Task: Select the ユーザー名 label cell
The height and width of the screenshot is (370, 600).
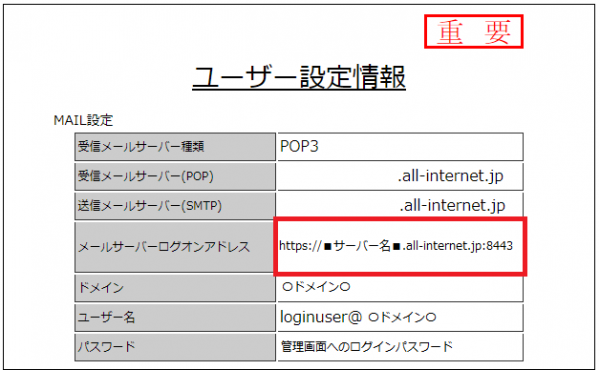Action: [175, 318]
